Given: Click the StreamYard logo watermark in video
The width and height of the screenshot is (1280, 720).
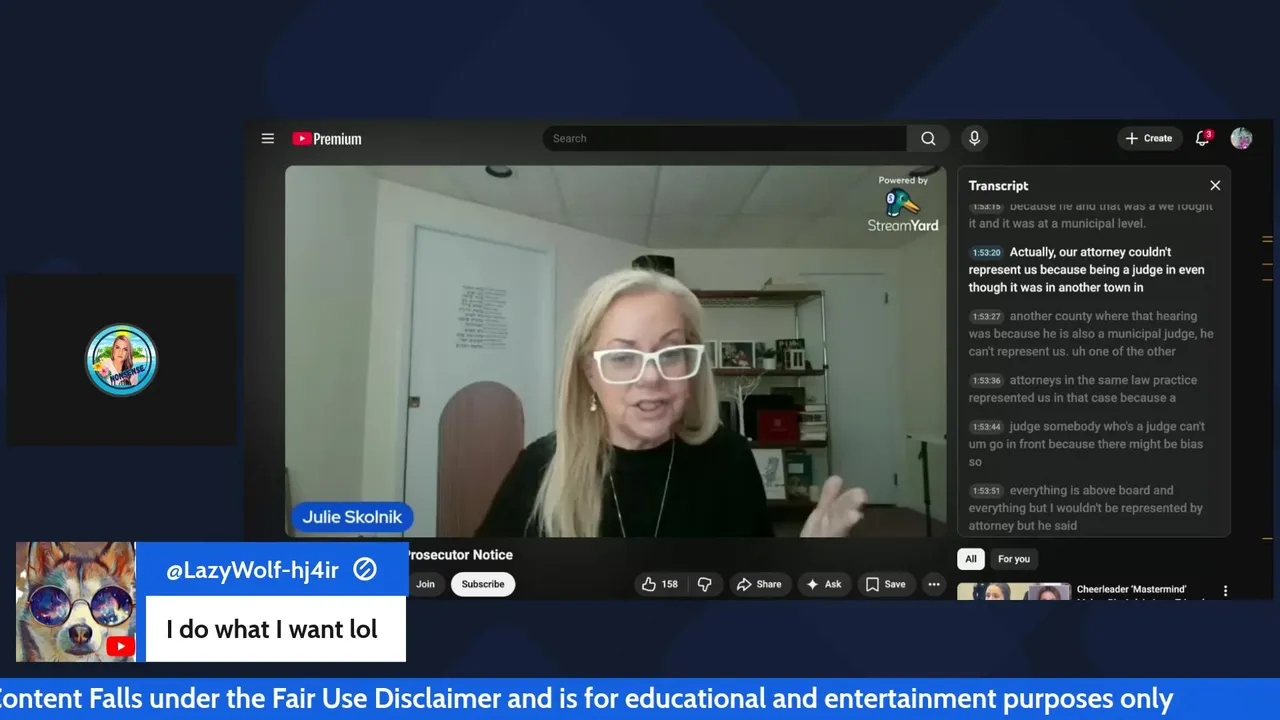Looking at the screenshot, I should pyautogui.click(x=903, y=204).
